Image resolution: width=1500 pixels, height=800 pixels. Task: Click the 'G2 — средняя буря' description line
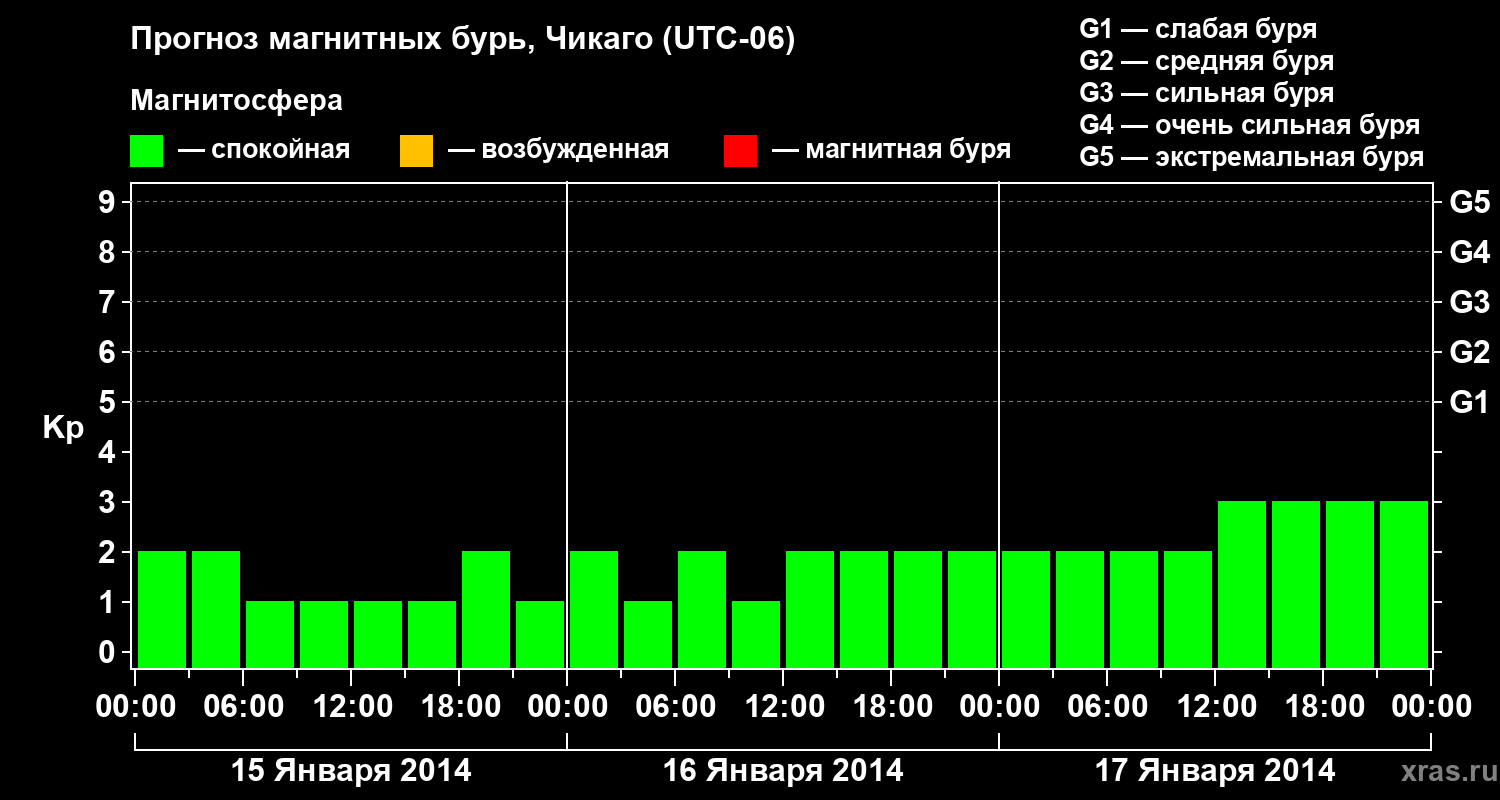(x=1206, y=61)
